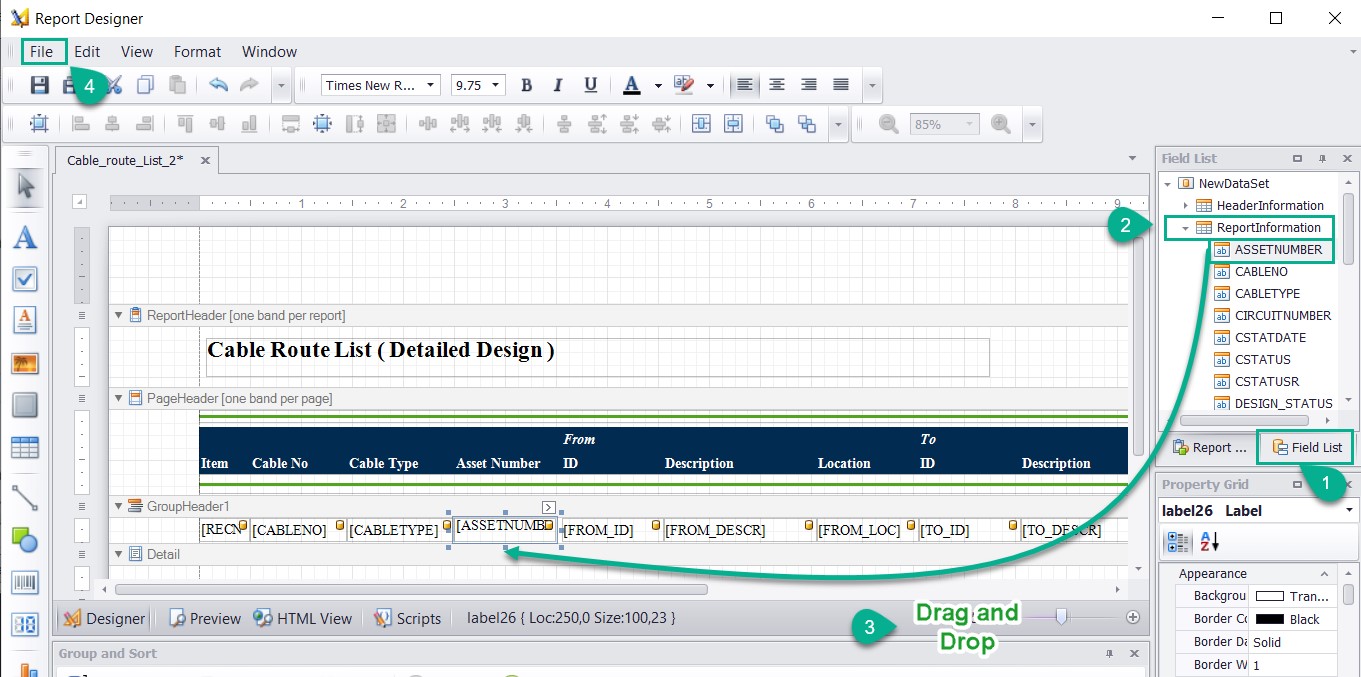Open the Field List panel tab
Image resolution: width=1361 pixels, height=677 pixels.
point(1307,447)
